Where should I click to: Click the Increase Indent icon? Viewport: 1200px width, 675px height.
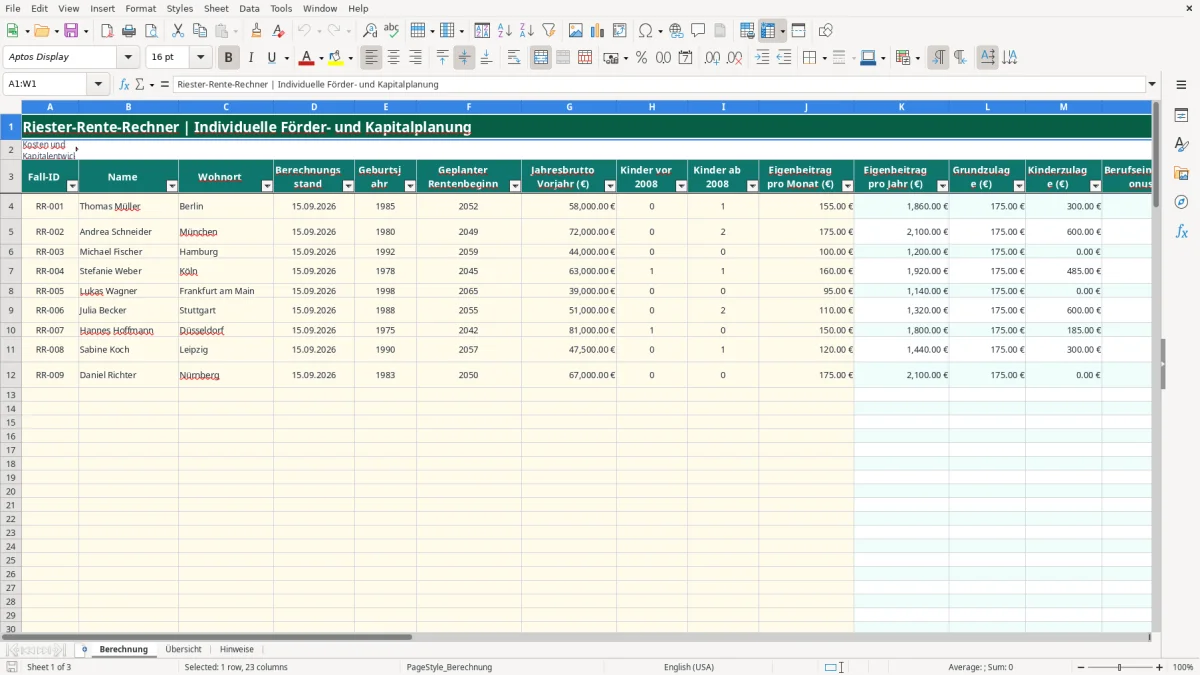763,58
